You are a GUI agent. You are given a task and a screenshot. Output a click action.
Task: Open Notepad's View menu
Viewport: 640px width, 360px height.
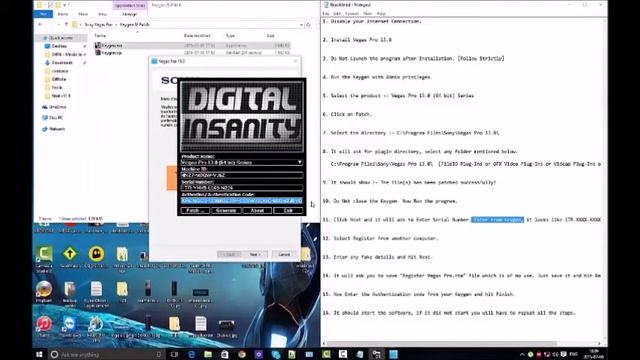[367, 13]
